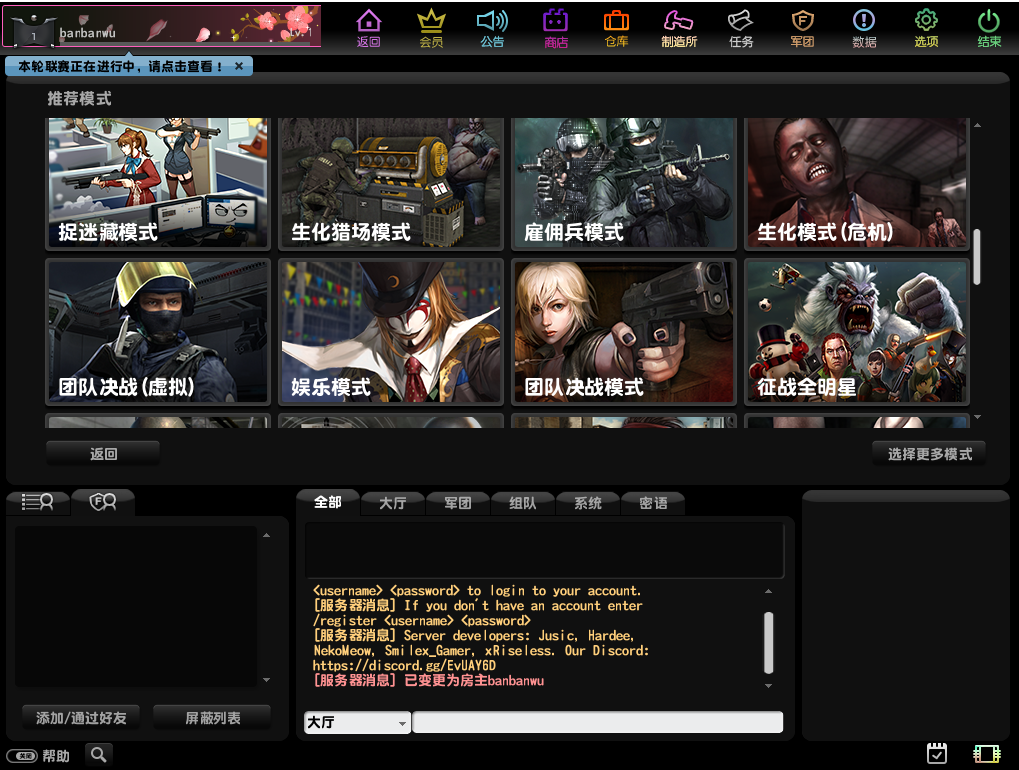
Task: Toggle the 帮助 help switch
Action: (x=21, y=756)
